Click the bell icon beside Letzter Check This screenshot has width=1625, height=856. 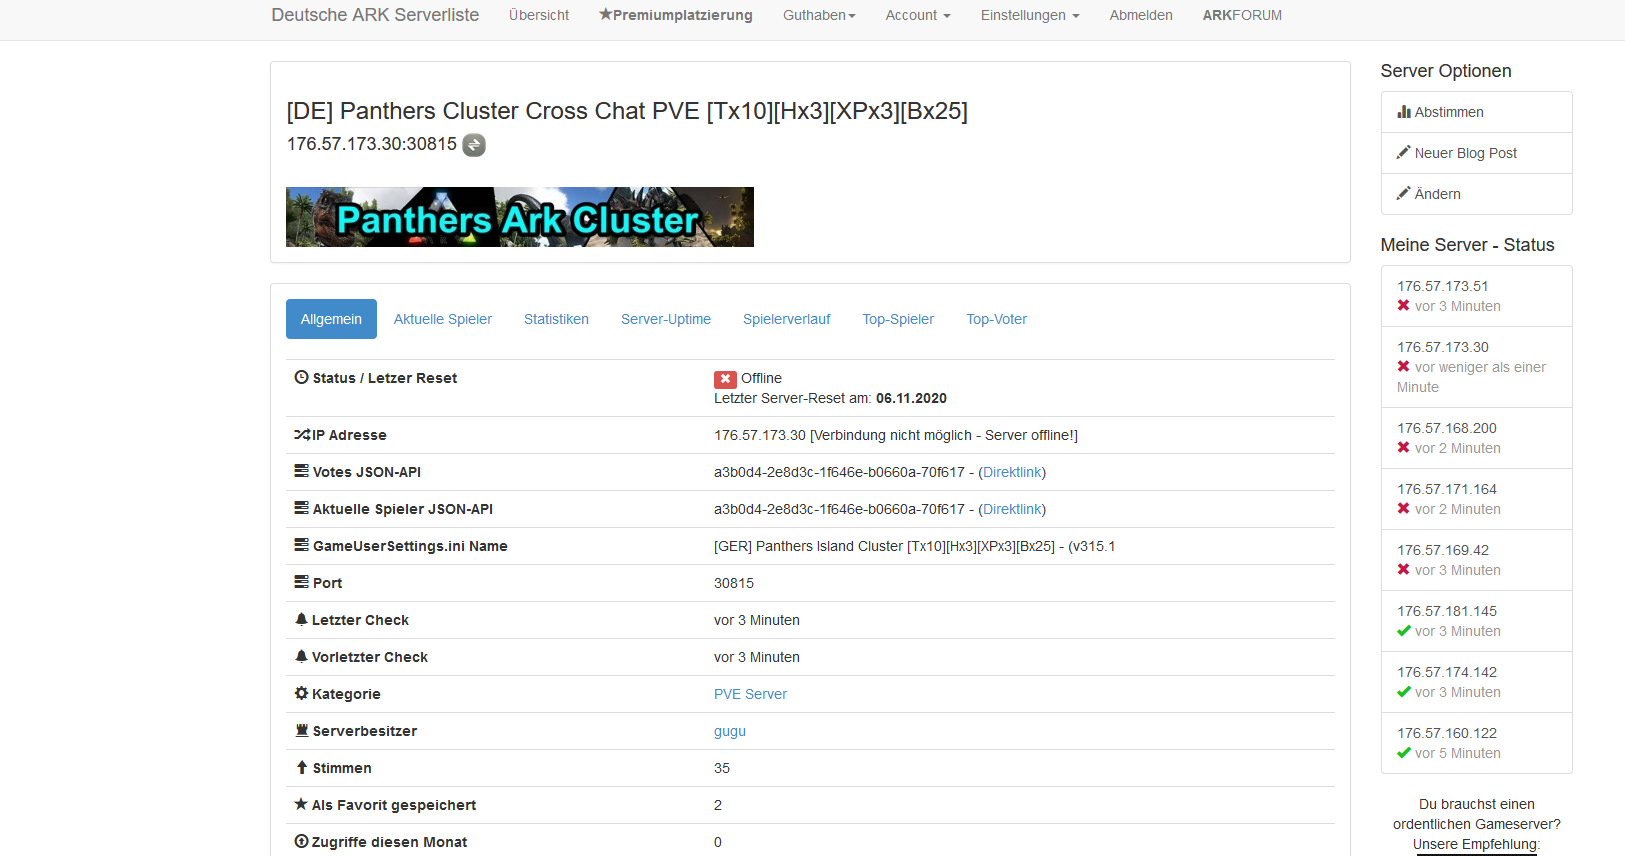[301, 619]
